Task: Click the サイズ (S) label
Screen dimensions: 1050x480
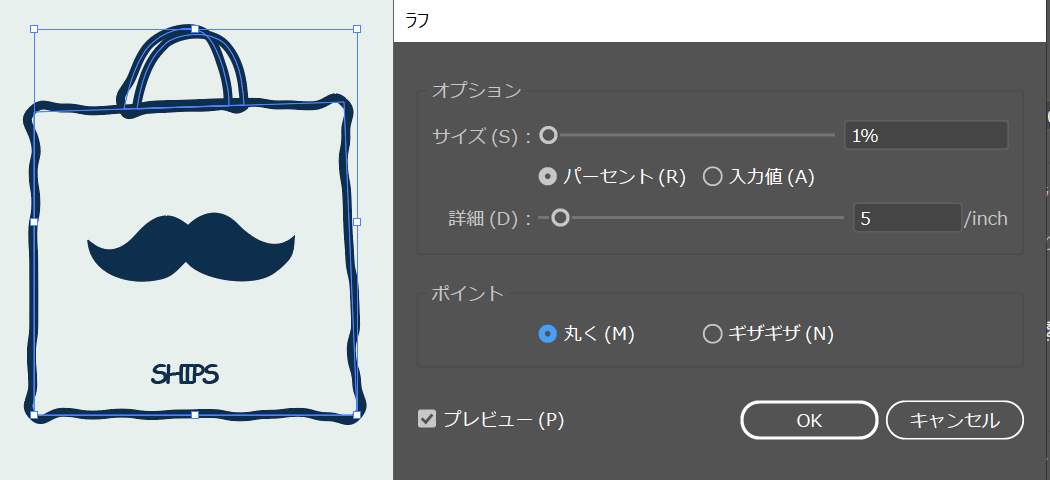Action: (481, 137)
